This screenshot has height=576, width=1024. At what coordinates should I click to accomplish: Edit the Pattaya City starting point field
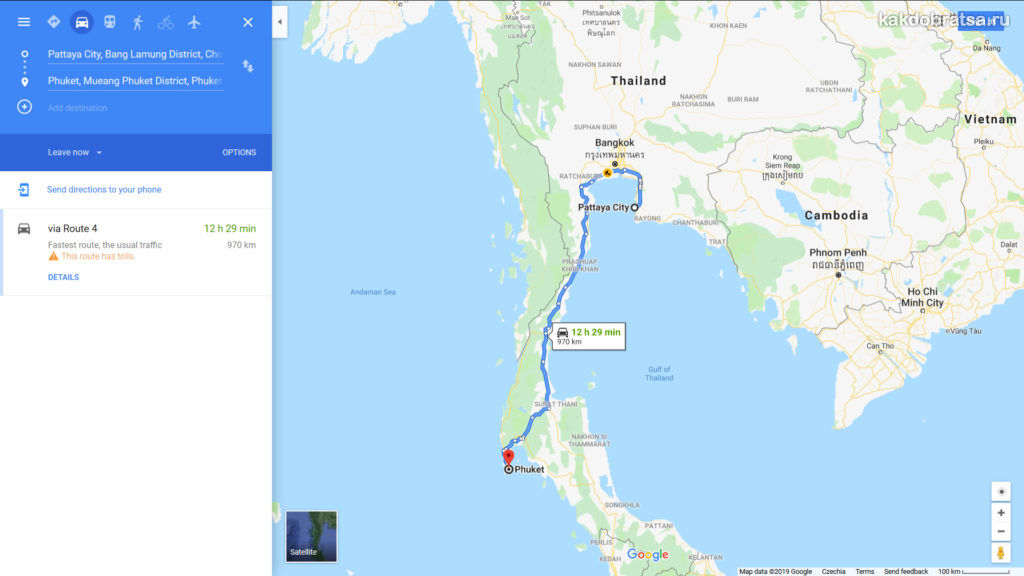click(135, 54)
